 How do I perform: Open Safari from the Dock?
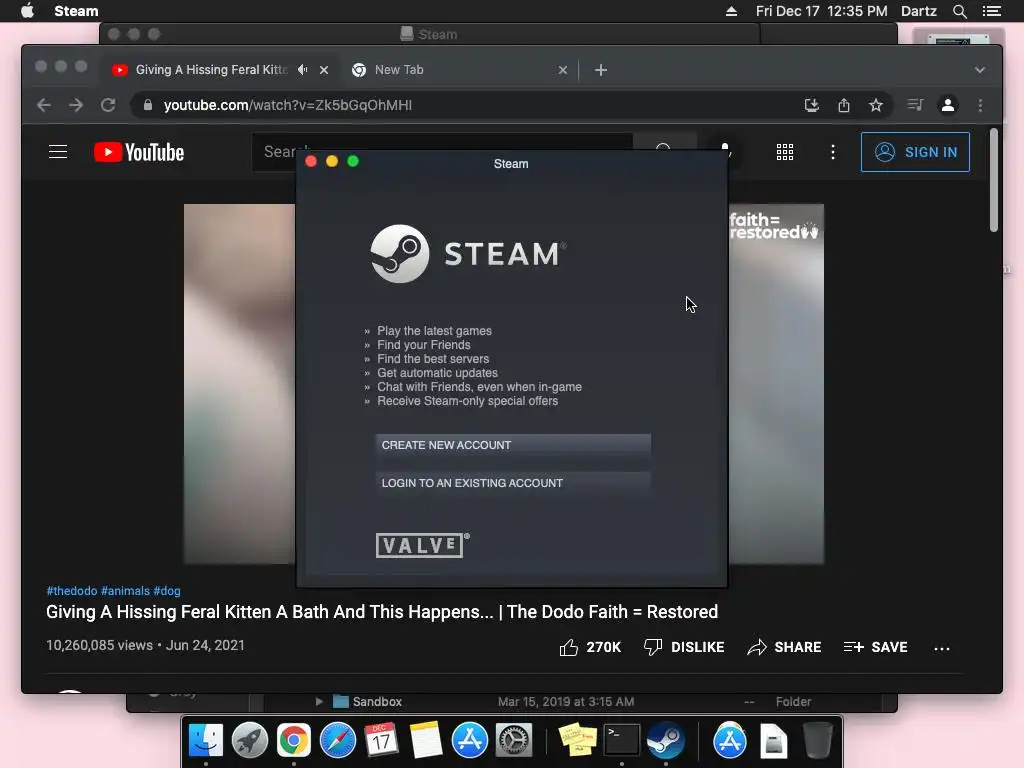(x=338, y=741)
